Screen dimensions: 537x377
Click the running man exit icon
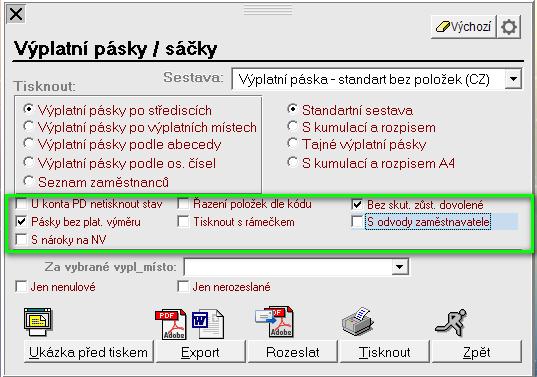[x=451, y=322]
